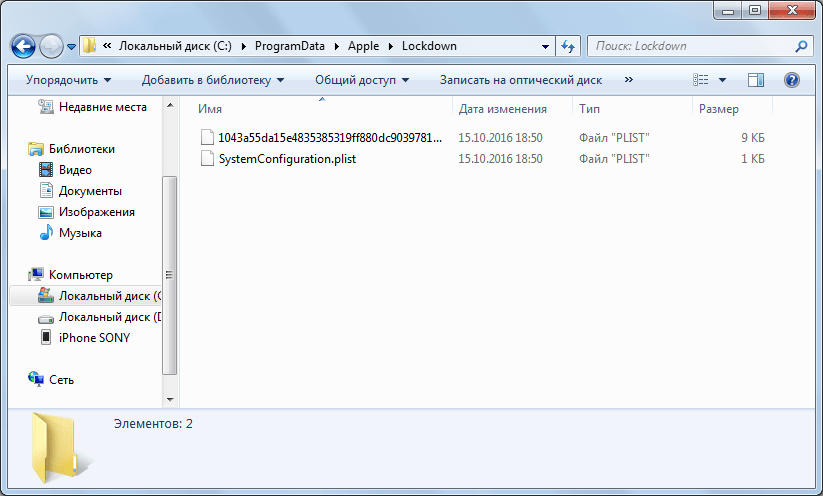Click Записать на оптический диск button
The image size is (823, 496).
520,80
